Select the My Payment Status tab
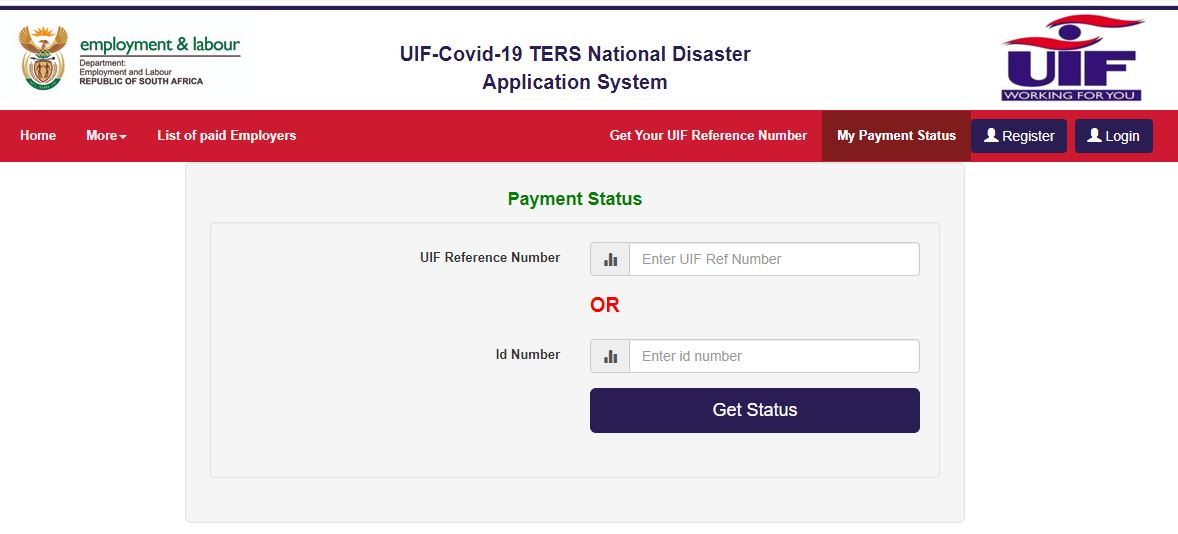The width and height of the screenshot is (1178, 534). click(x=896, y=135)
